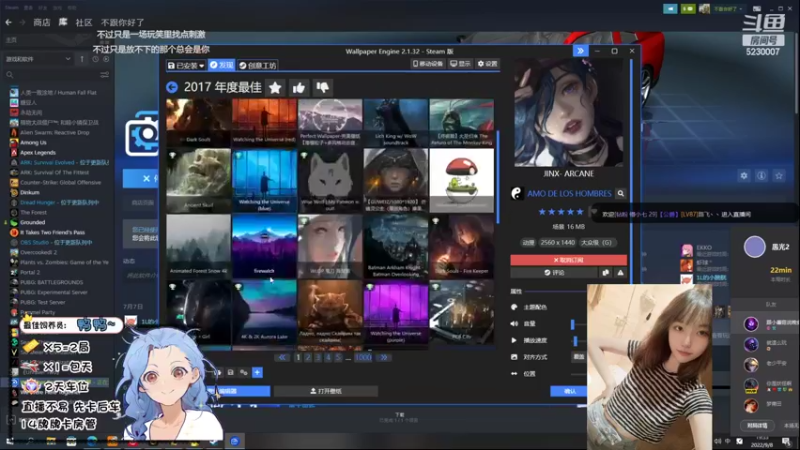Click Steam game page gear settings icon
800x450 pixels.
click(x=744, y=176)
